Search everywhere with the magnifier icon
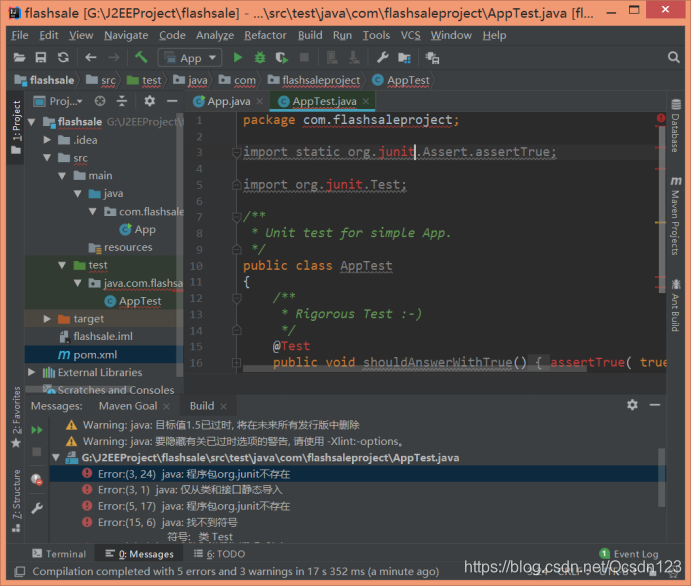This screenshot has width=692, height=586. 673,57
